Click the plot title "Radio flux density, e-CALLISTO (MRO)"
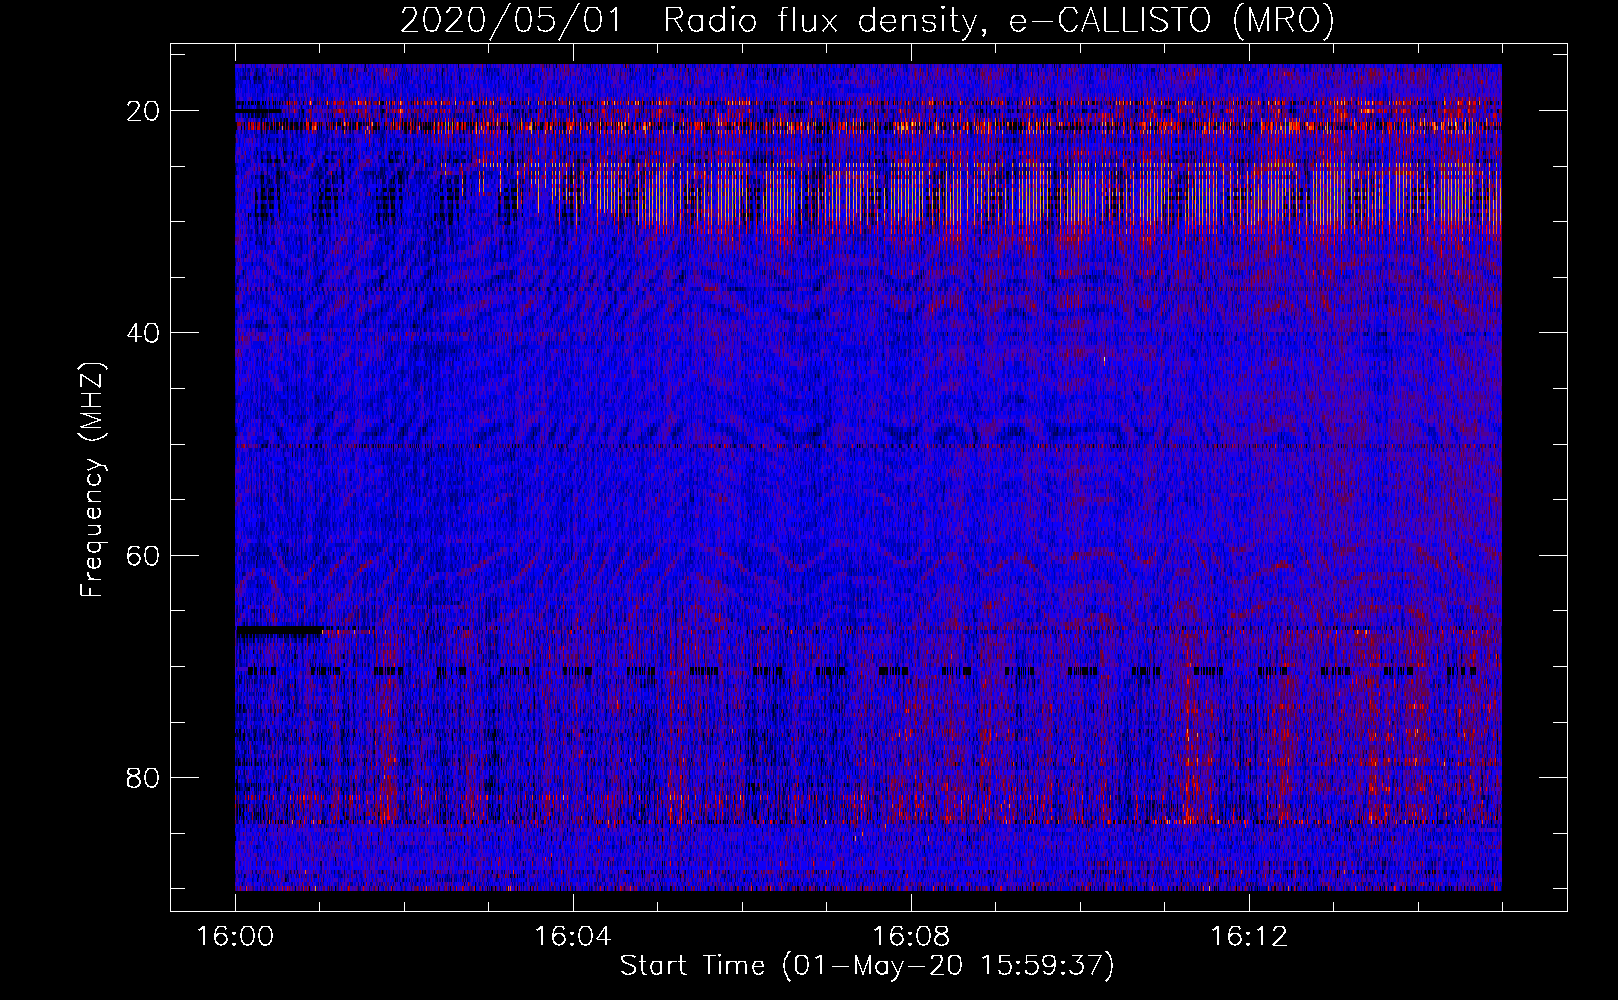This screenshot has height=1000, width=1618. pyautogui.click(x=998, y=21)
